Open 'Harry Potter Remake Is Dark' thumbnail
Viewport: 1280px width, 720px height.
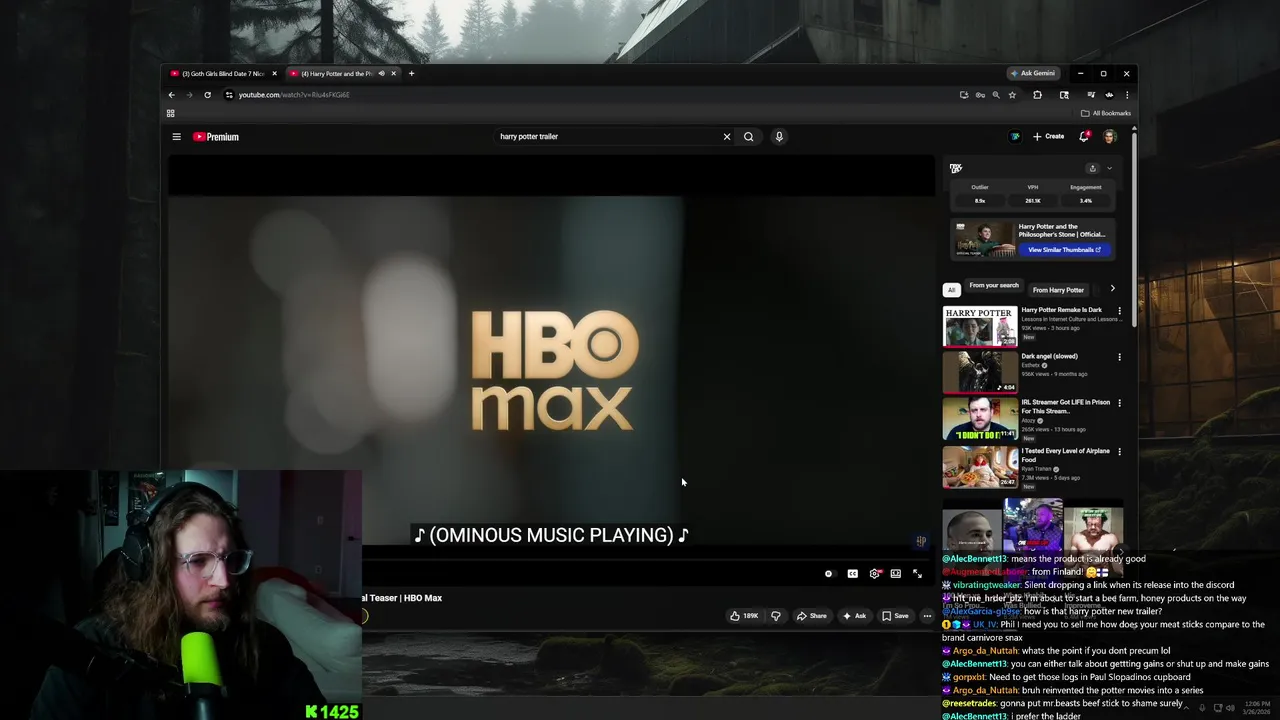(x=980, y=326)
